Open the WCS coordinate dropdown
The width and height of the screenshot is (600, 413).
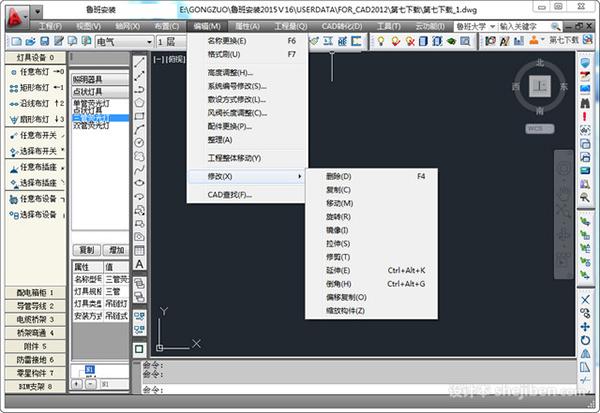540,129
